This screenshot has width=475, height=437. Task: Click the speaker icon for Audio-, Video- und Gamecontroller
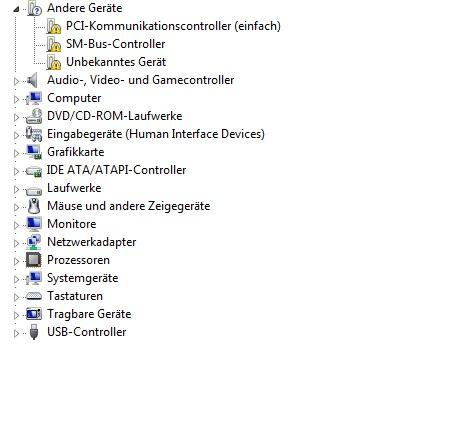tap(33, 80)
